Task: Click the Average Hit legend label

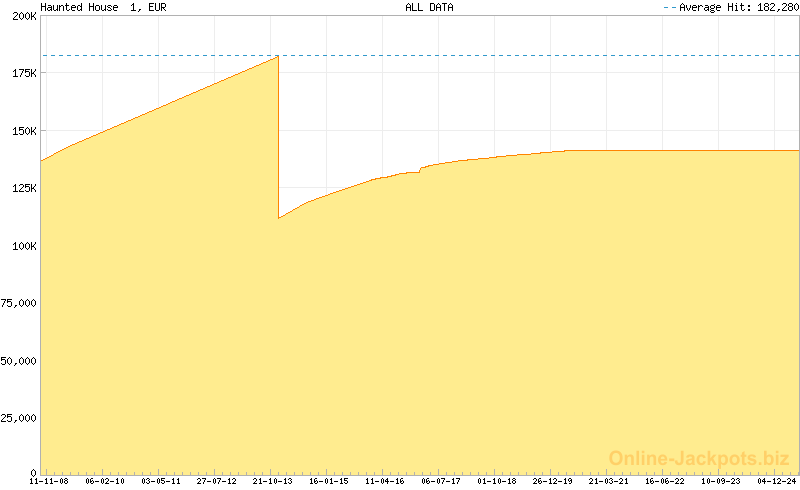Action: [739, 7]
